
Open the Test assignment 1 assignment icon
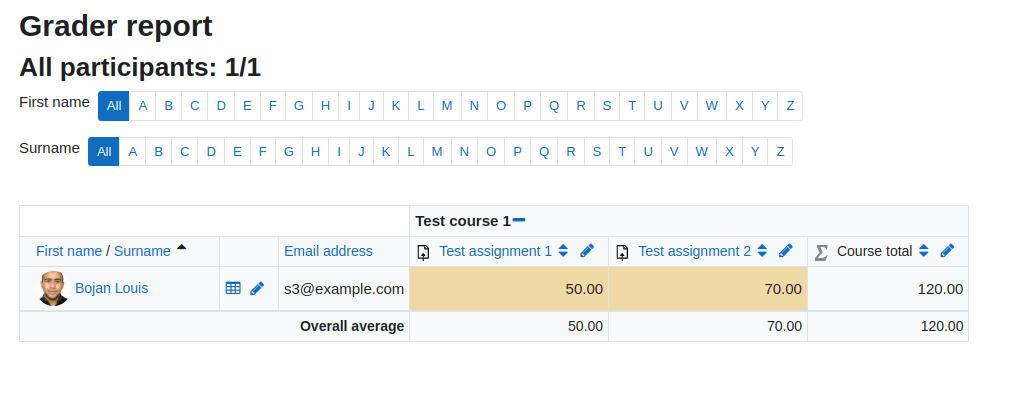424,252
